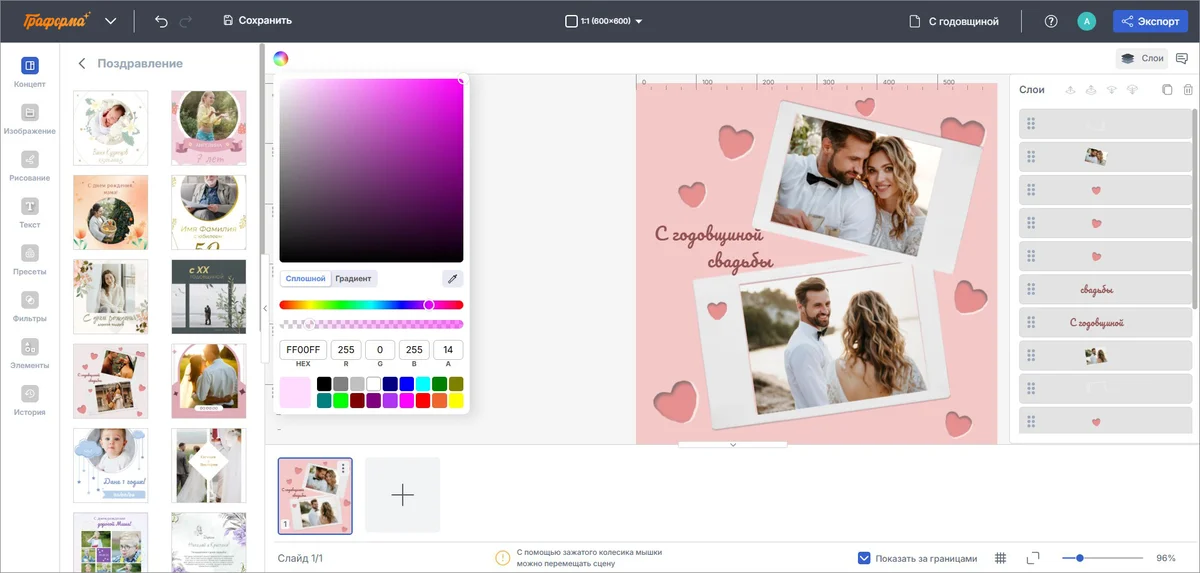Toggle the Показать за границами checkbox

[864, 558]
